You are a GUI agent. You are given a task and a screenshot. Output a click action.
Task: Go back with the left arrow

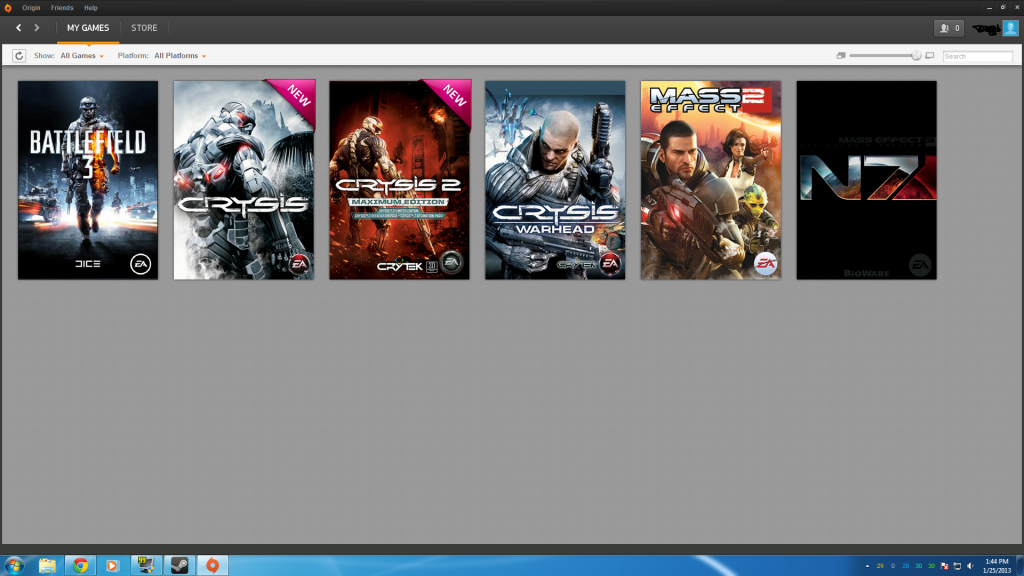pyautogui.click(x=18, y=28)
